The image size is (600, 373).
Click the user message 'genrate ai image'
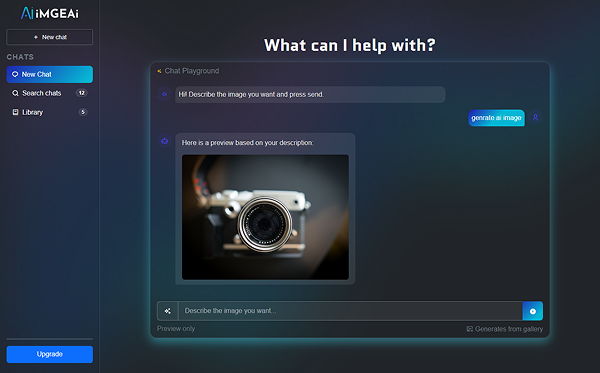coord(496,118)
